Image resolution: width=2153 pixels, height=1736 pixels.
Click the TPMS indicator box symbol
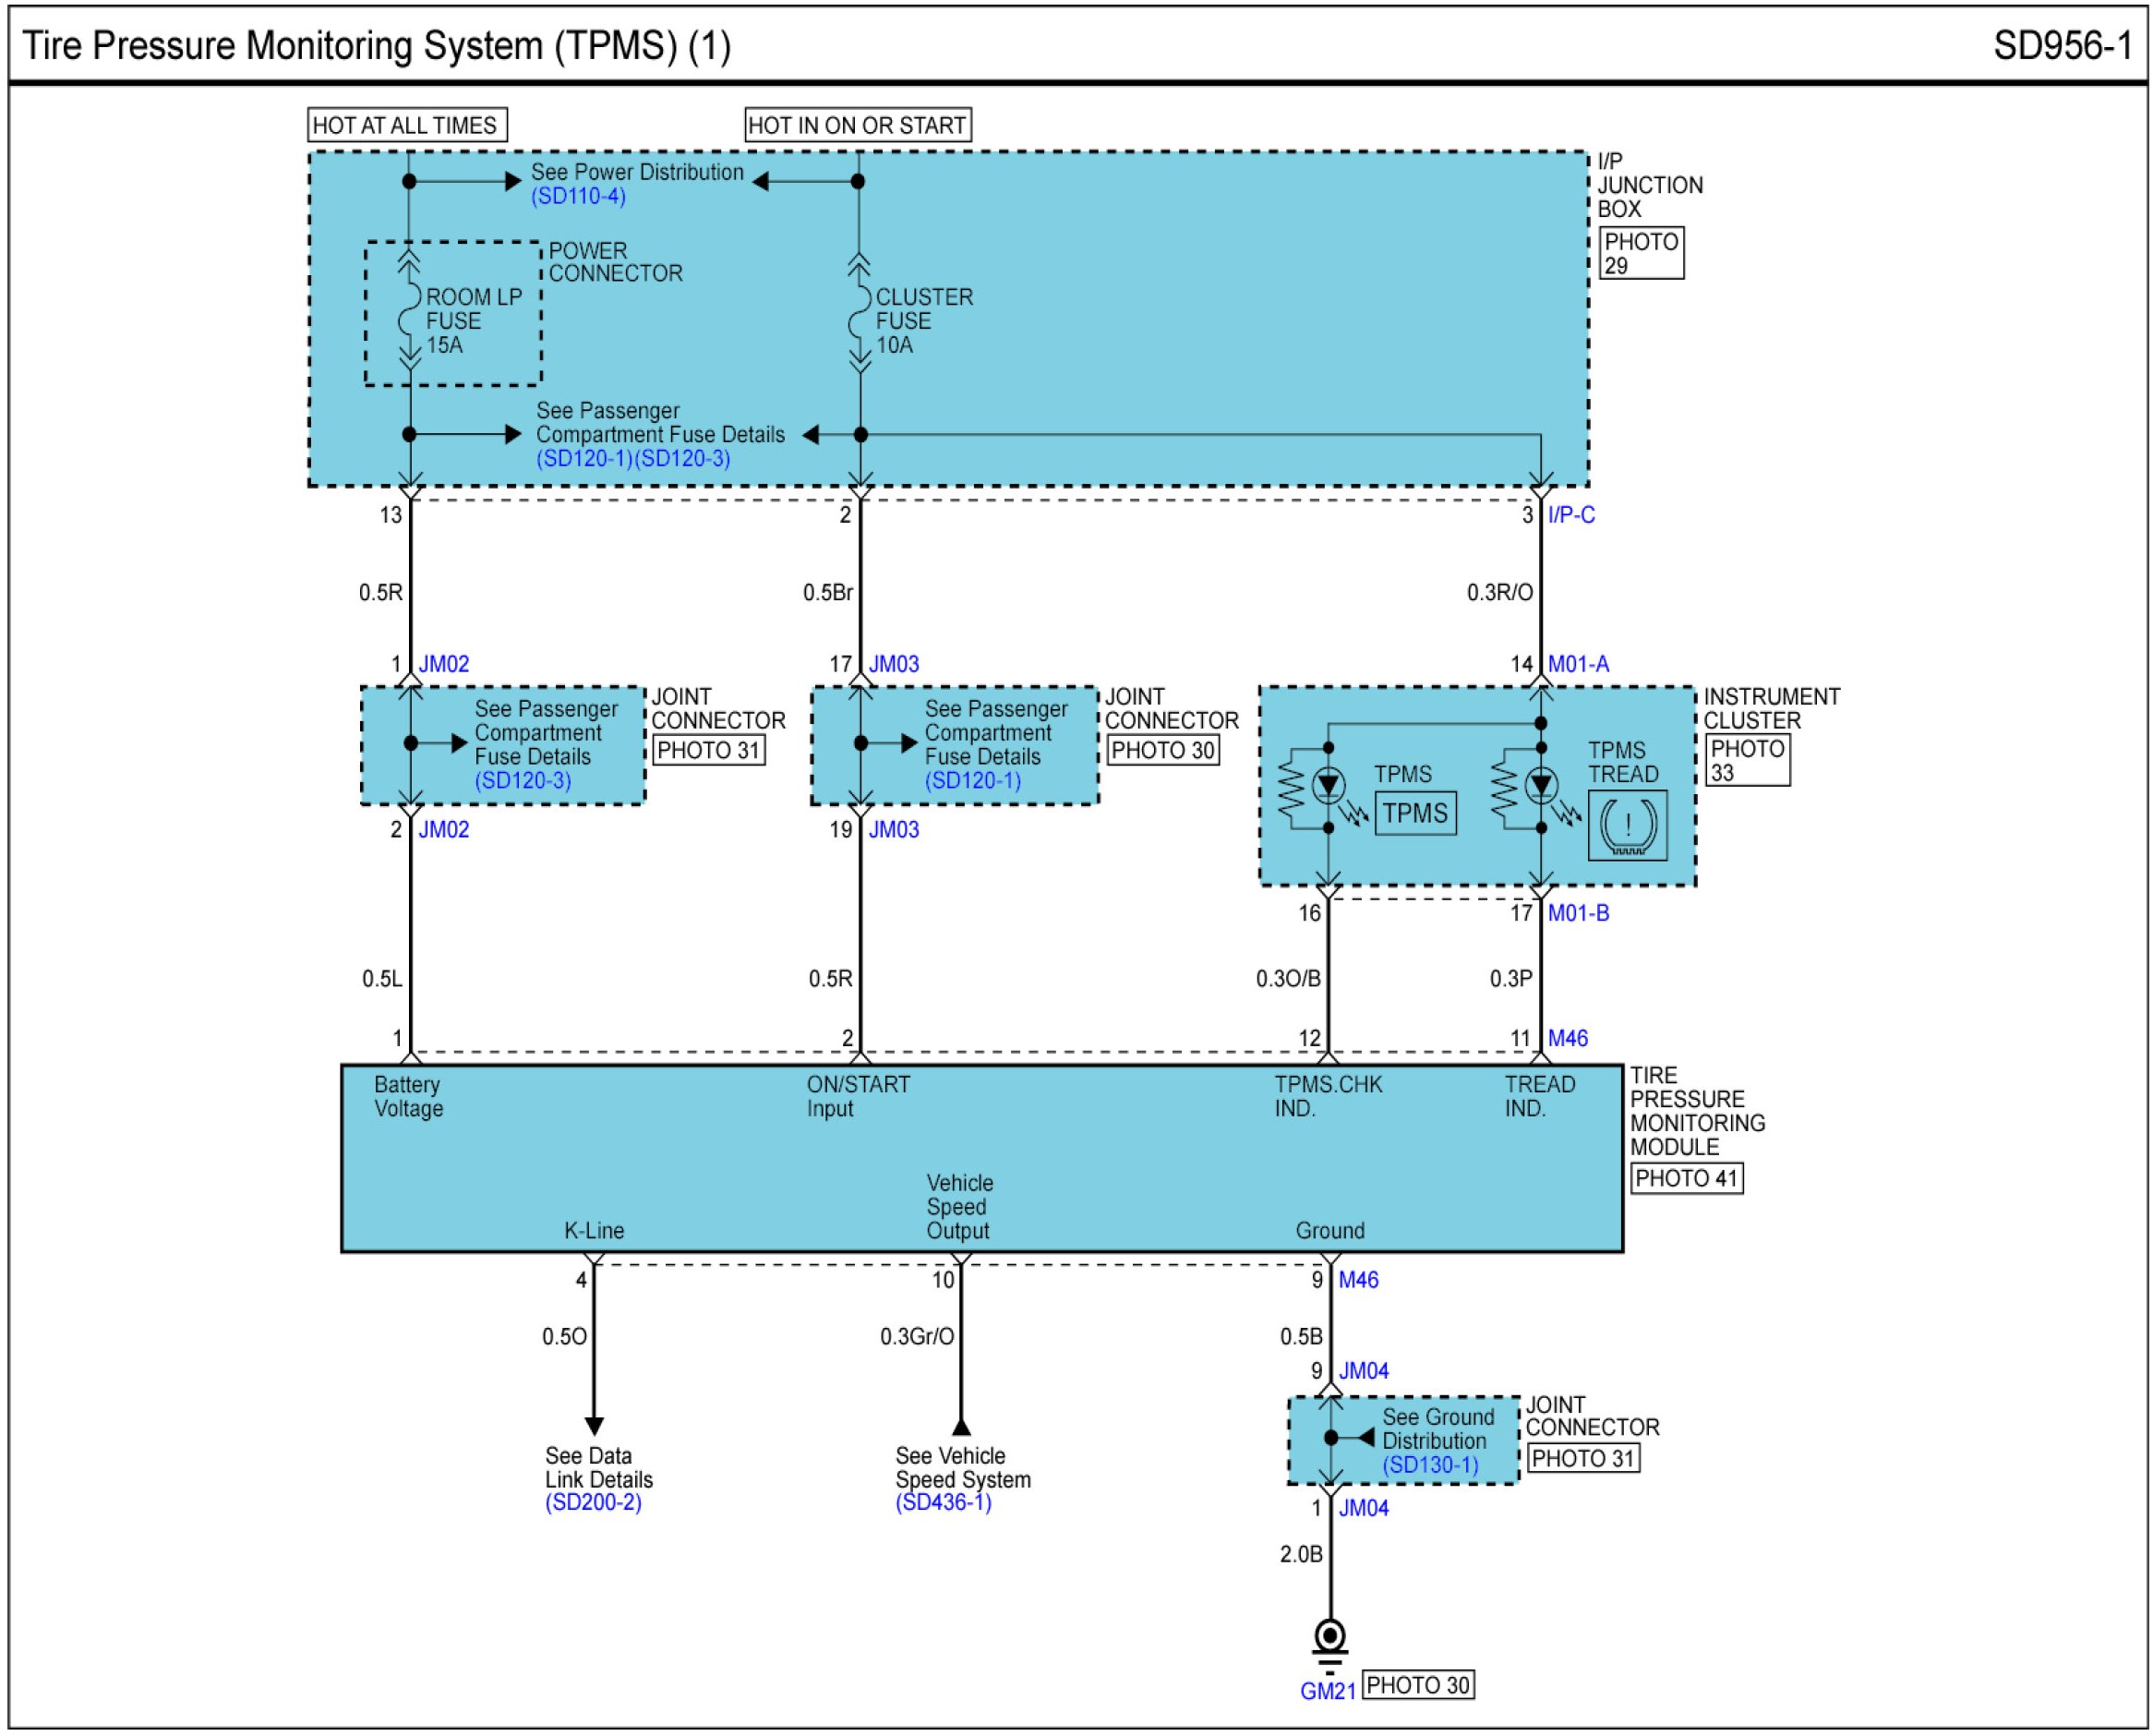pos(1414,813)
